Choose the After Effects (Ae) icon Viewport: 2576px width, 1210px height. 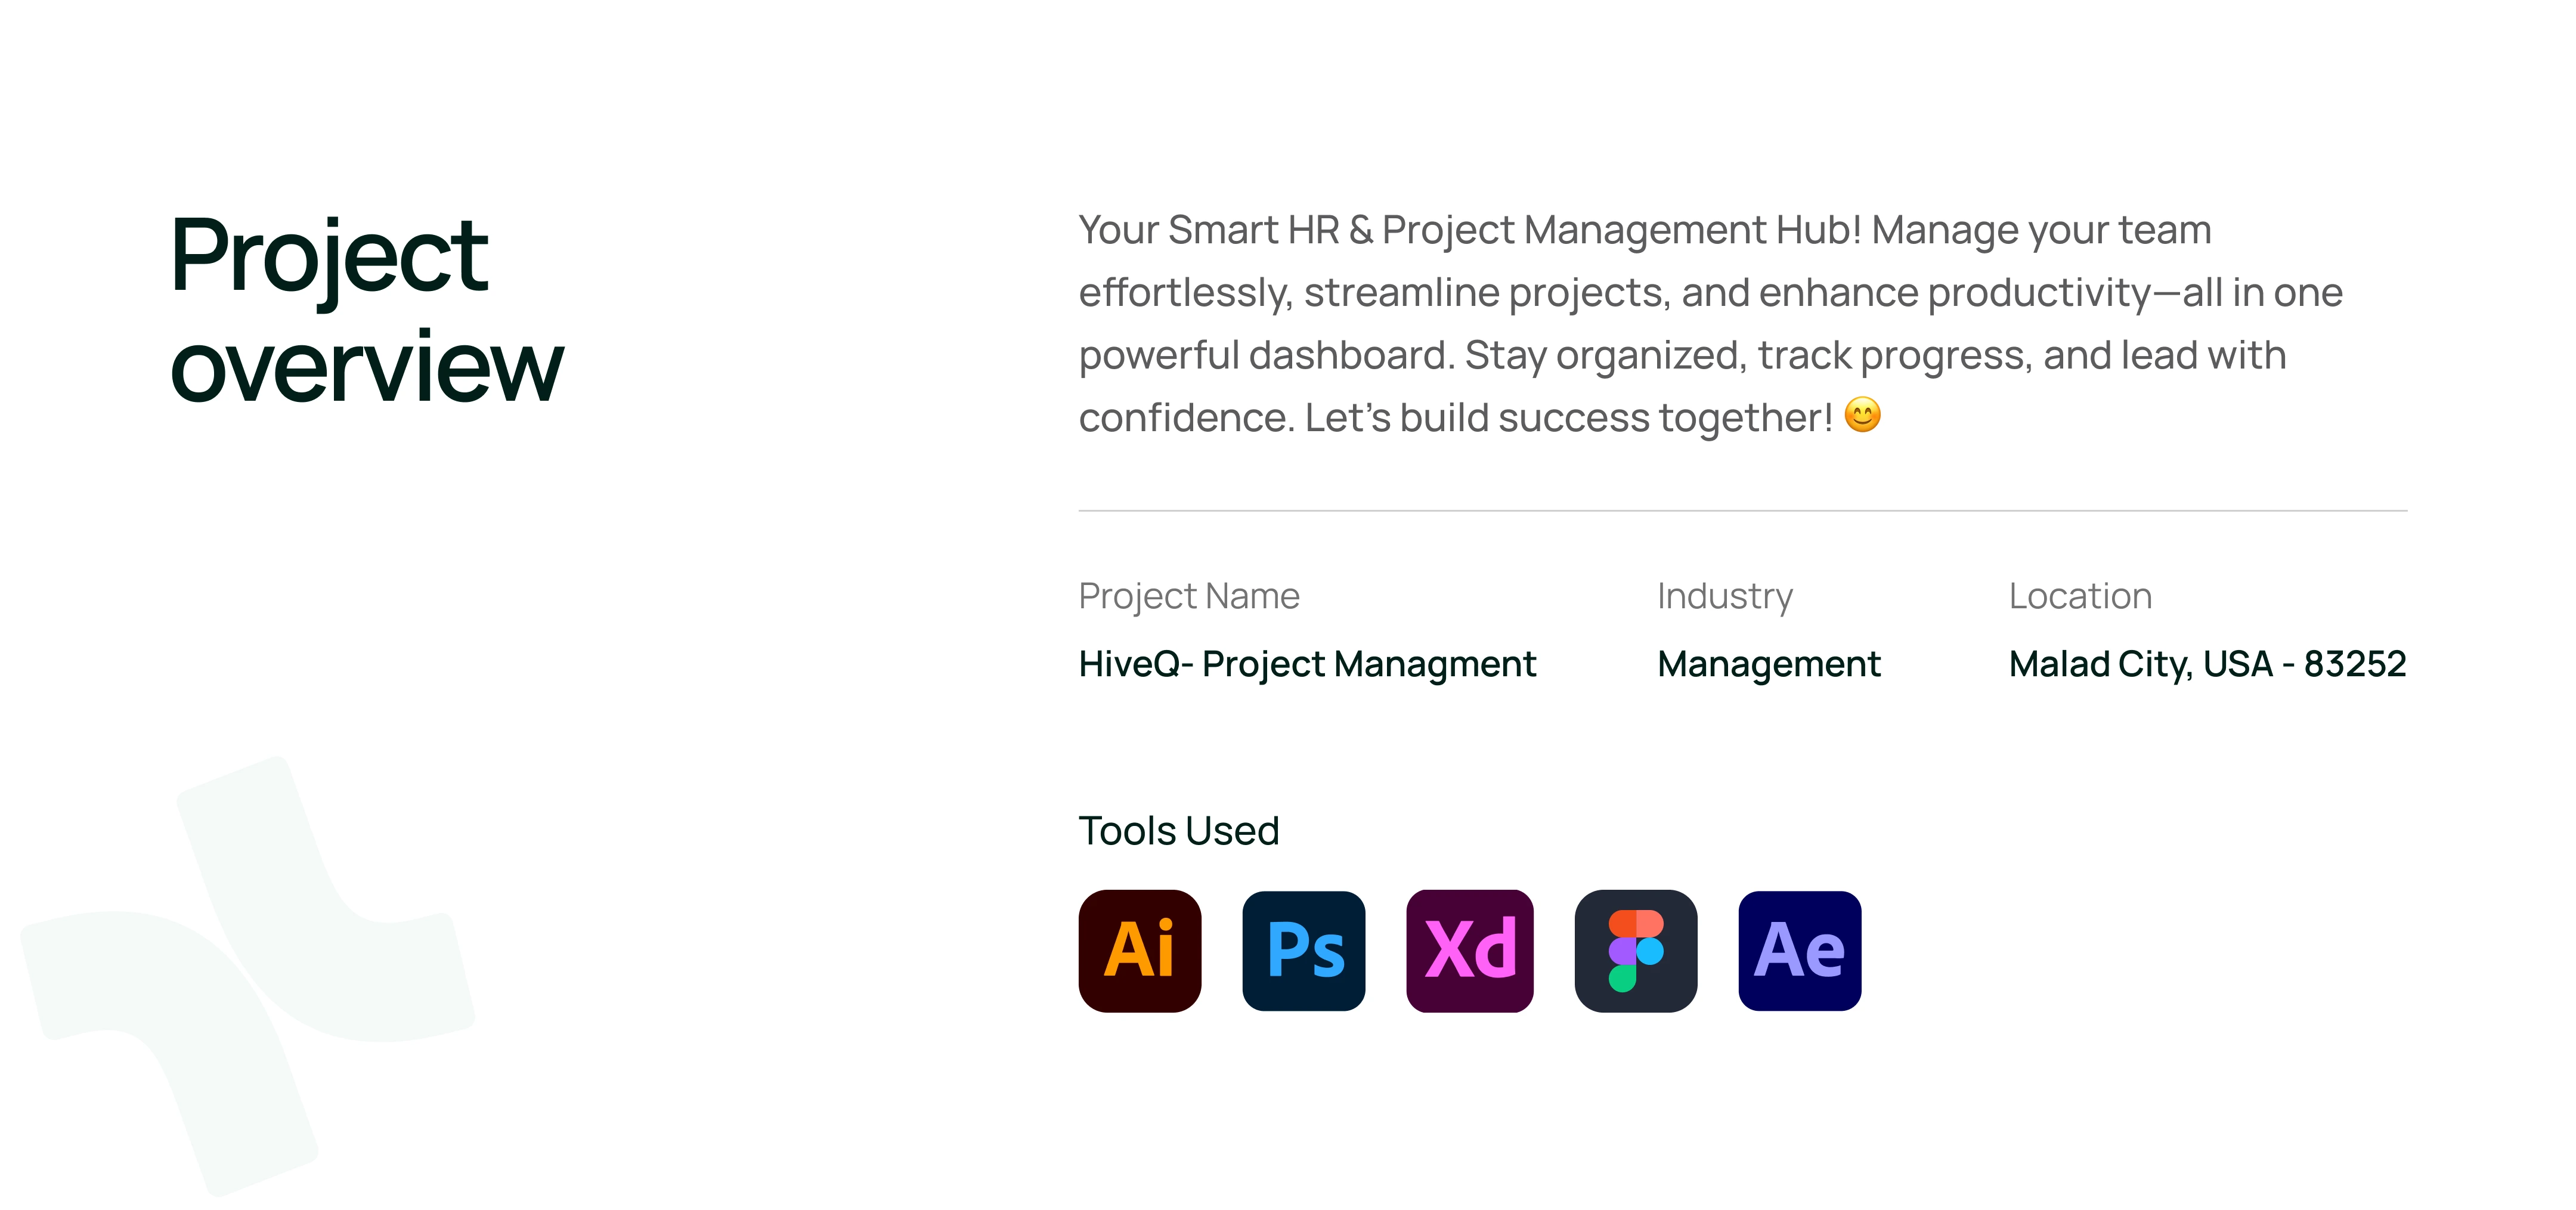(x=1799, y=950)
